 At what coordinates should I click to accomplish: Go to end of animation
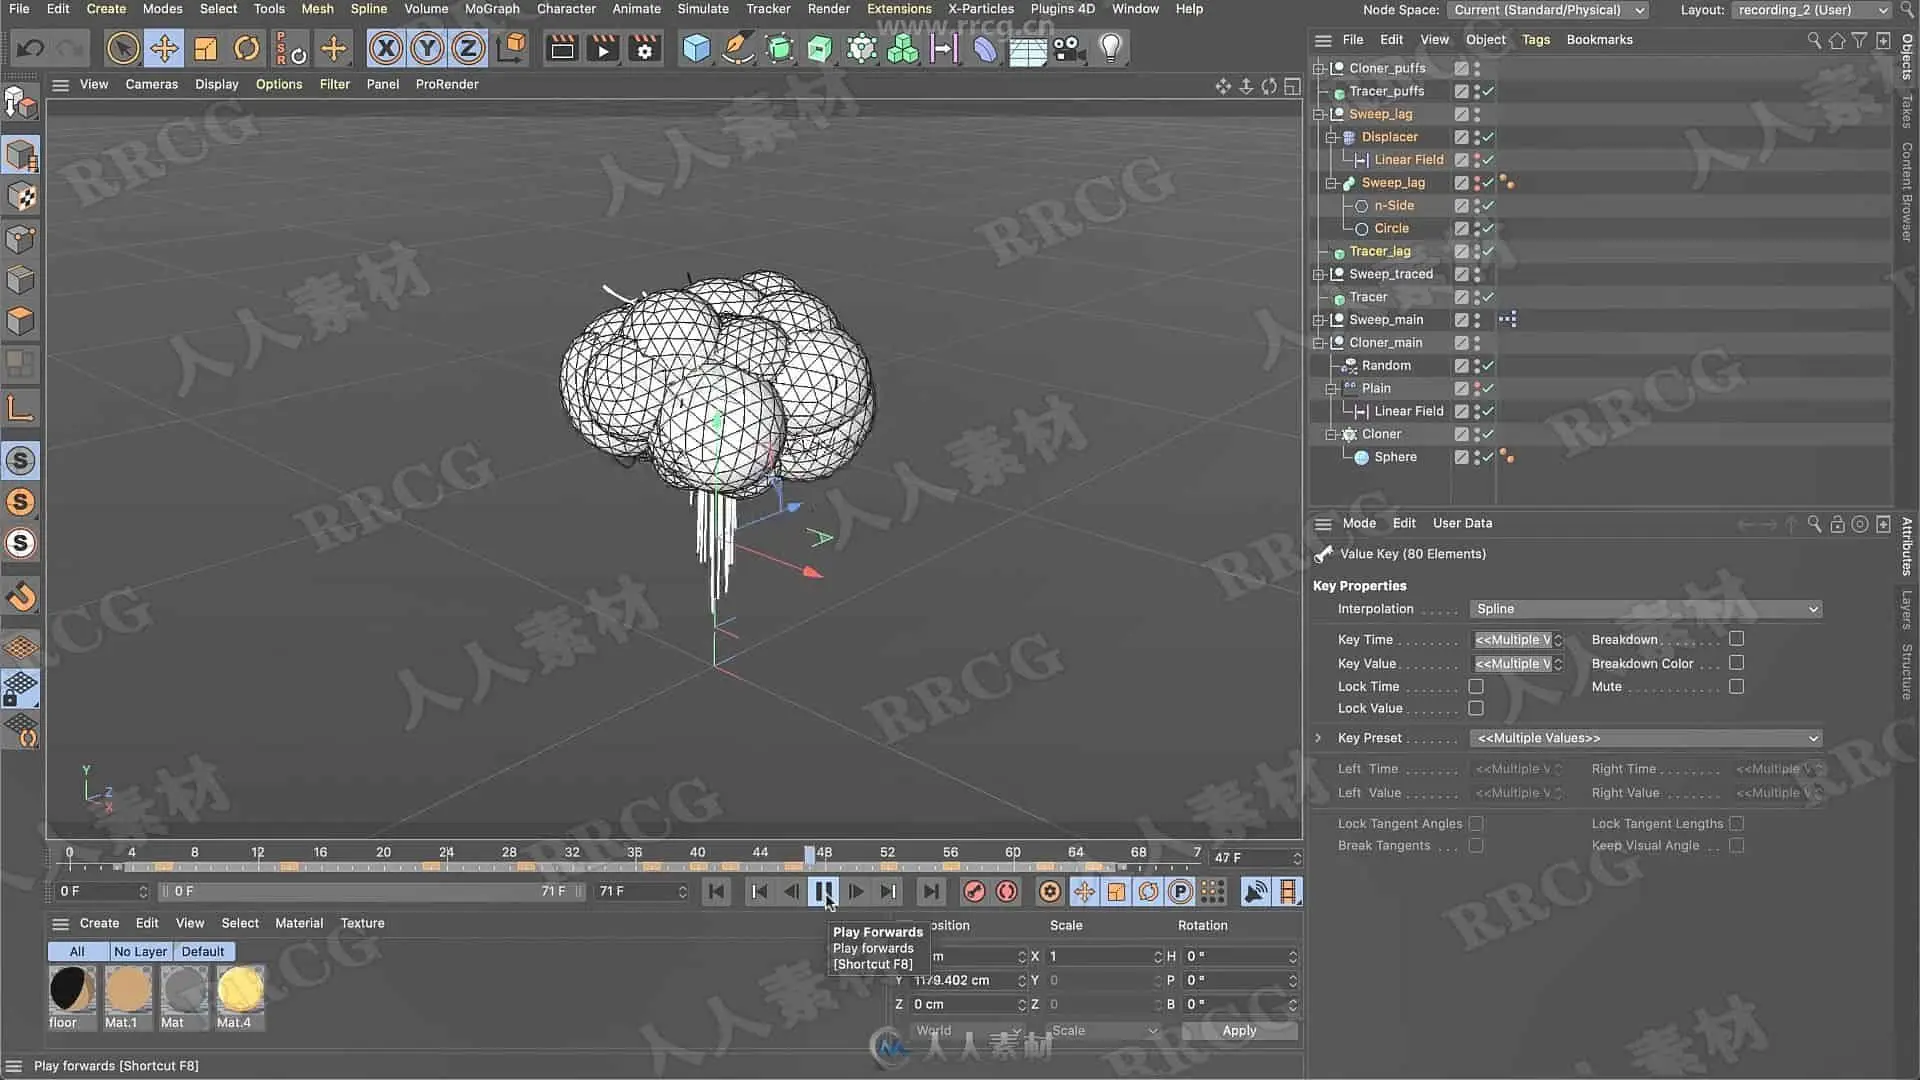point(931,891)
